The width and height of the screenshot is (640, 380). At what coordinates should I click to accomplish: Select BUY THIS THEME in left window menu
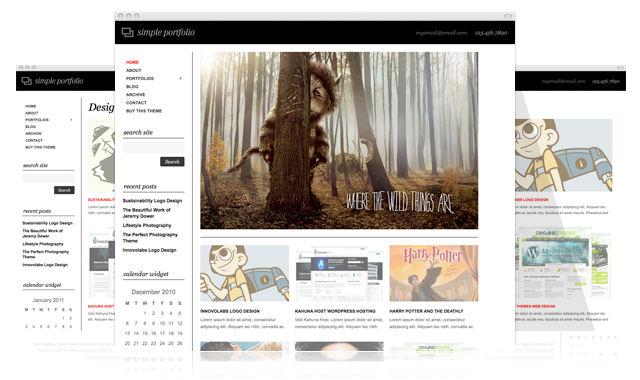point(40,147)
